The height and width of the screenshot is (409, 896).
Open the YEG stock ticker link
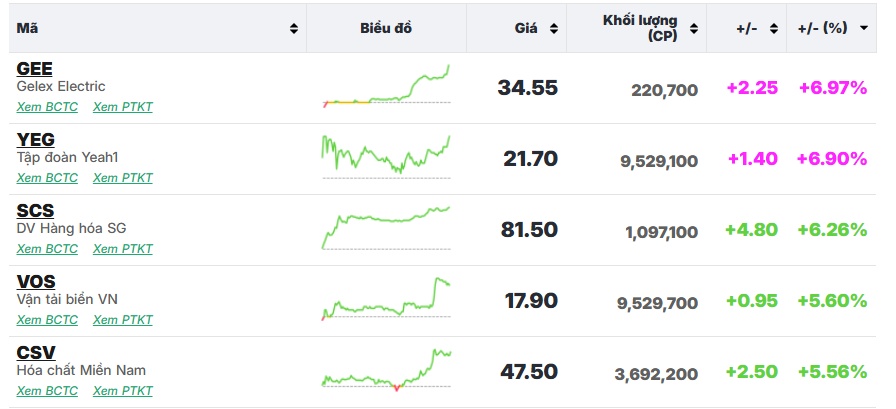[x=36, y=140]
